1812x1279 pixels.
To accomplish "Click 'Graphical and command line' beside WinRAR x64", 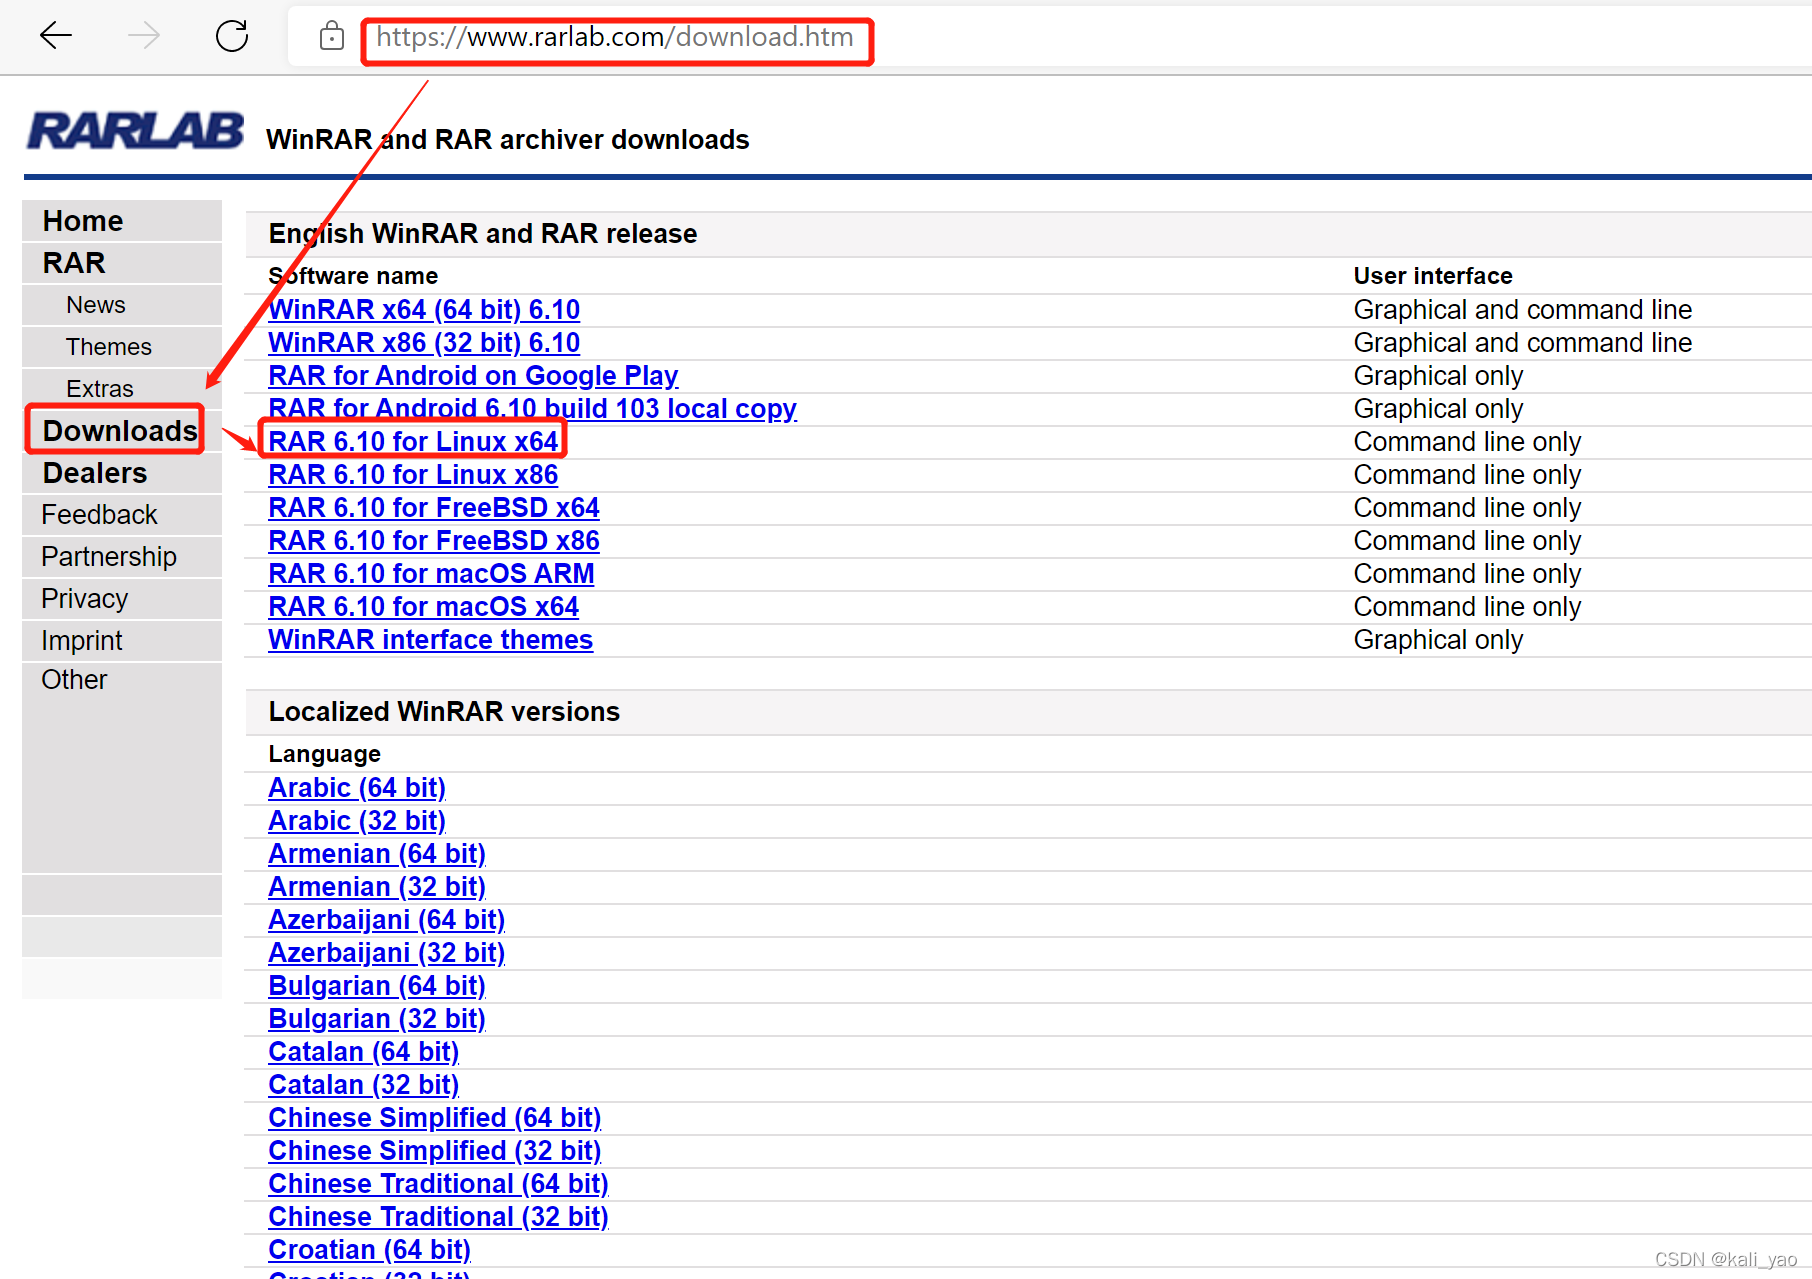I will 1523,310.
